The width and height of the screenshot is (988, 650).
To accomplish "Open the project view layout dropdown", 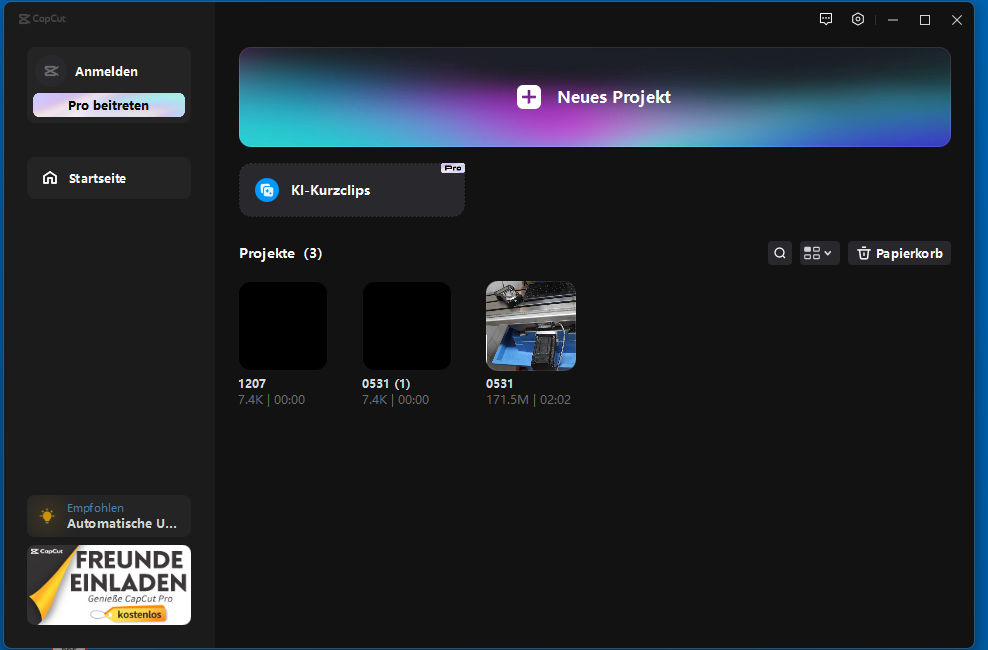I will [818, 252].
